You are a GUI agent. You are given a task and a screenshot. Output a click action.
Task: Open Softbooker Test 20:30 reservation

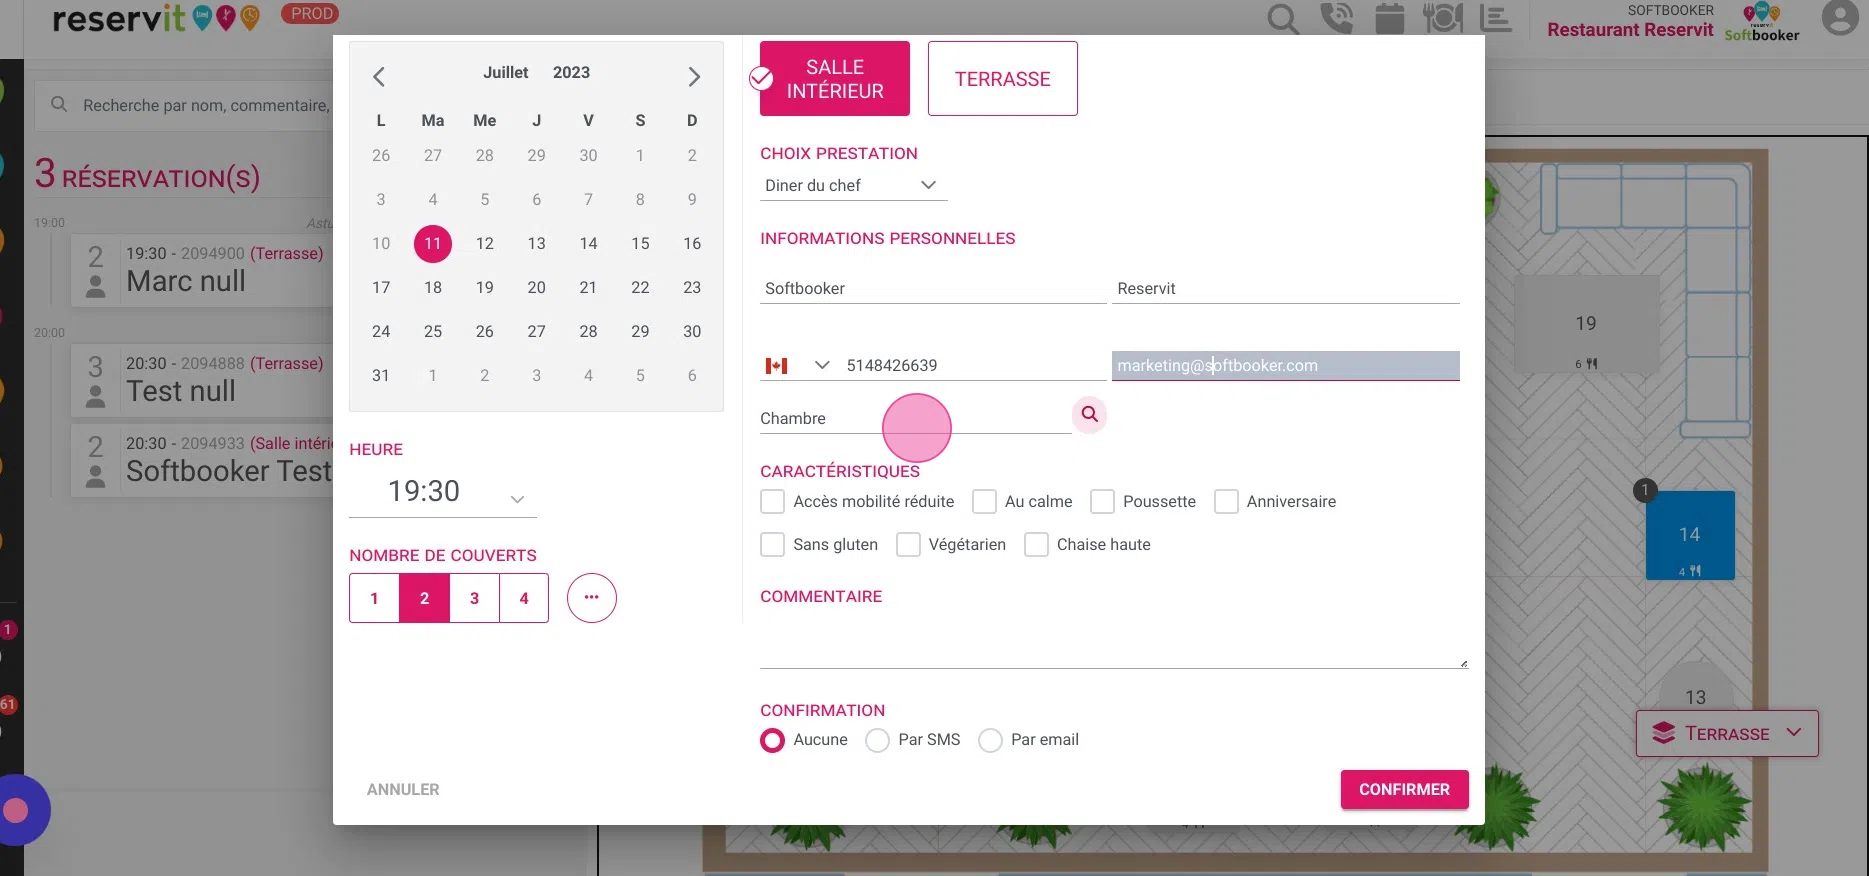[203, 460]
